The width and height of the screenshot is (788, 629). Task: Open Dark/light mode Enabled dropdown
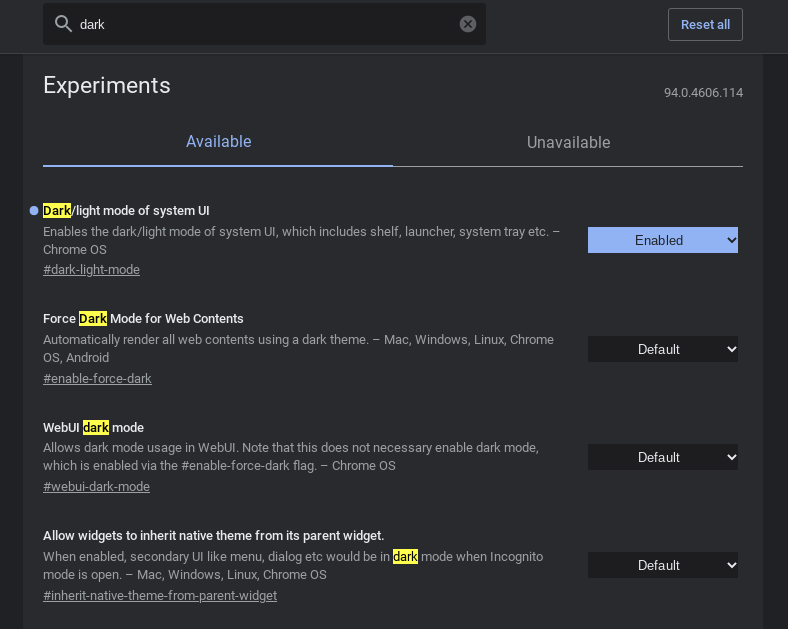coord(663,240)
